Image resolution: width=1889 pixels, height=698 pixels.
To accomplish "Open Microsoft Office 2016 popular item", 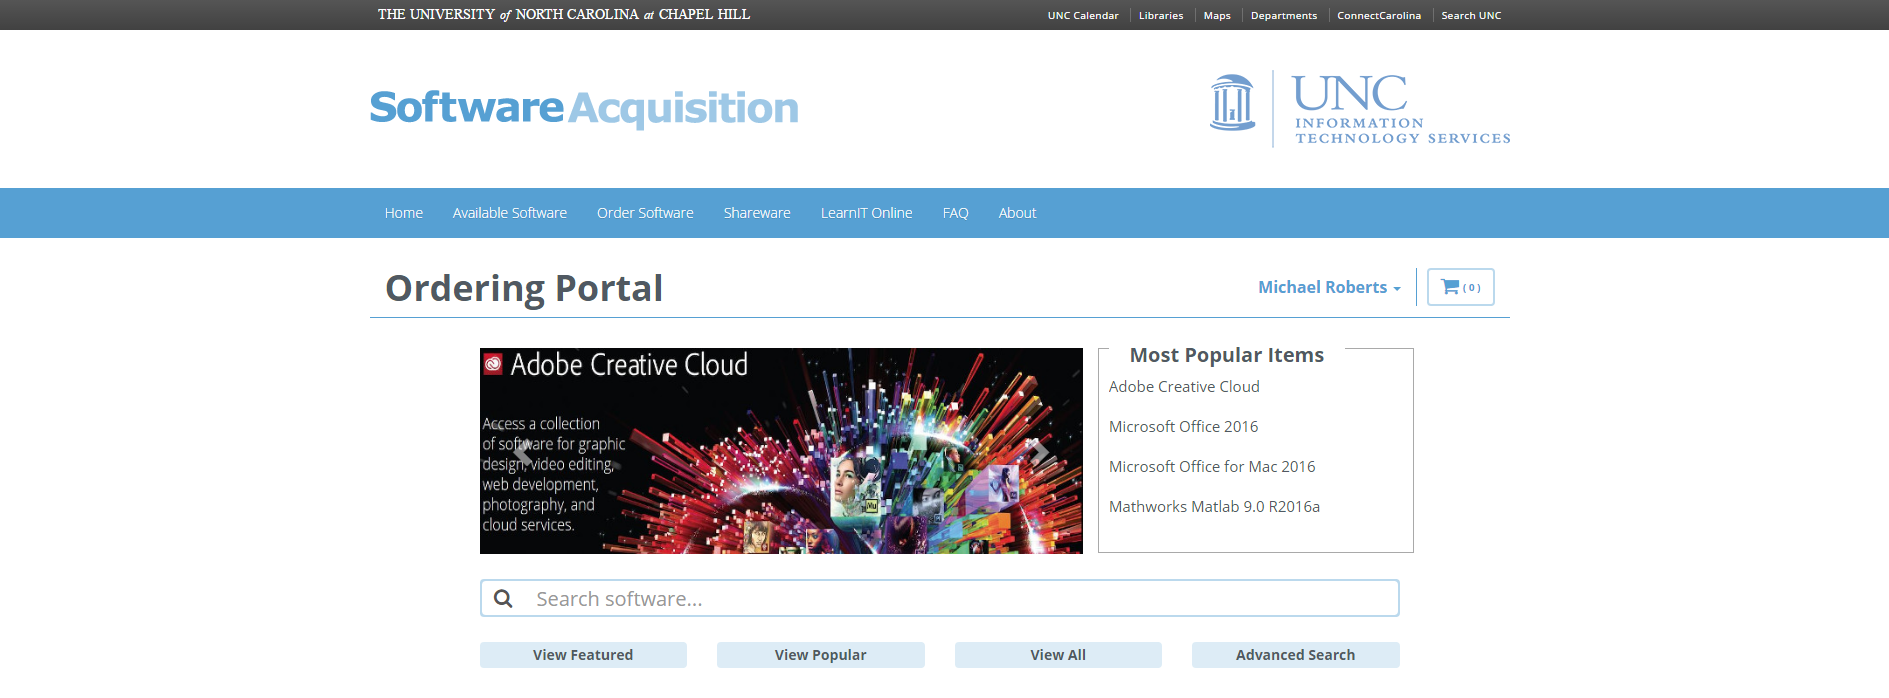I will click(1183, 427).
